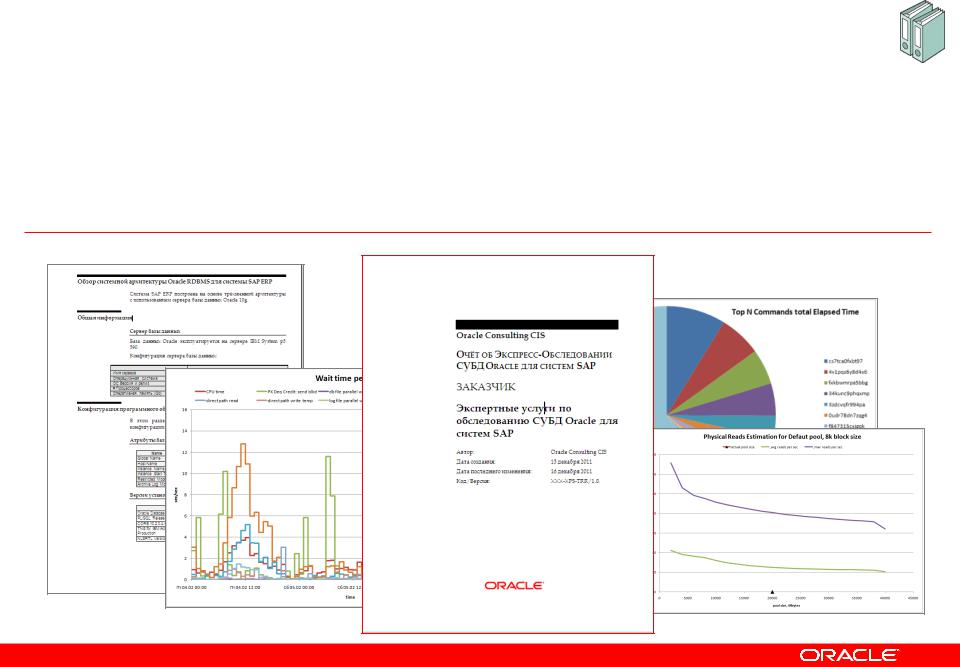960x667 pixels.
Task: Click the 'Общая информация' section heading
Action: (105, 318)
